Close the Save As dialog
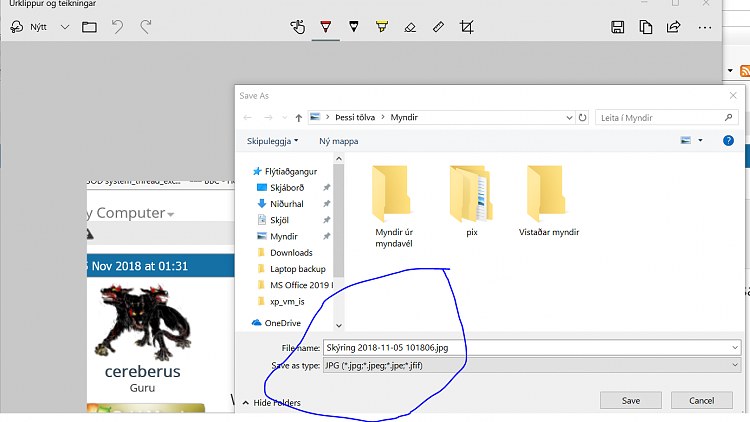 point(733,96)
